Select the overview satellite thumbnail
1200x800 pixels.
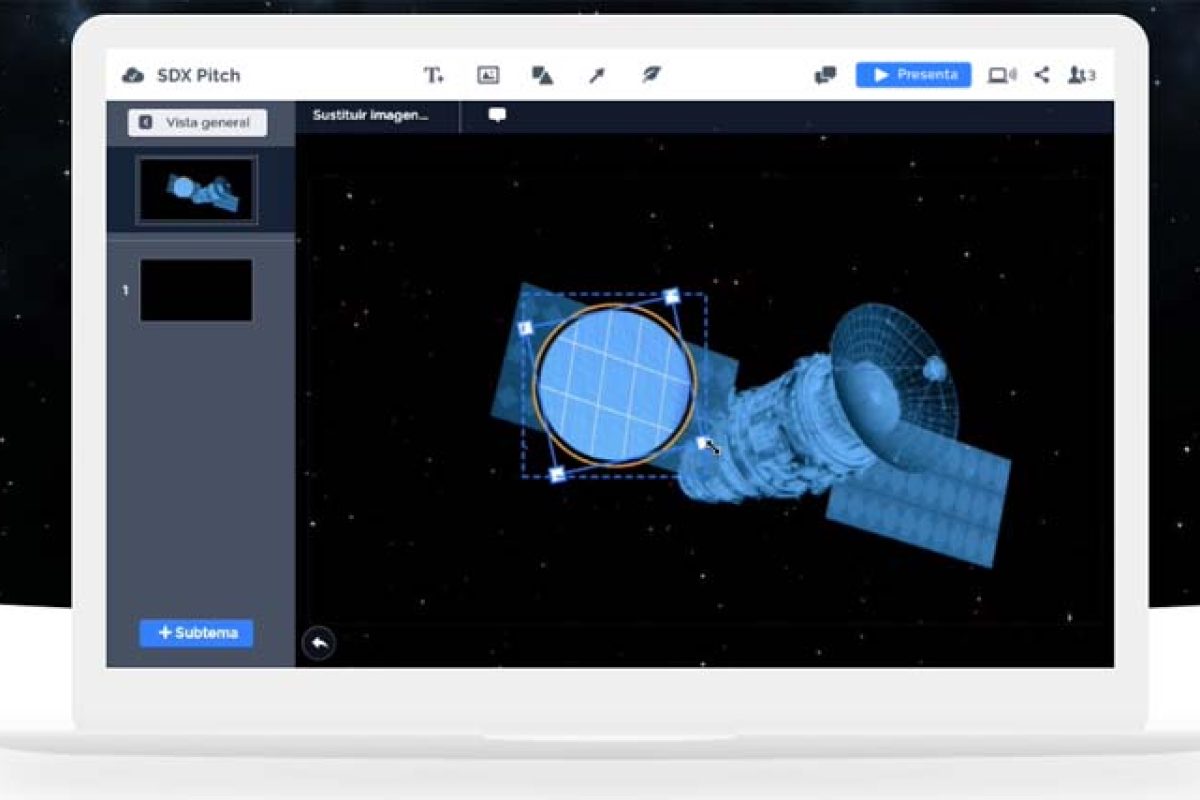197,189
